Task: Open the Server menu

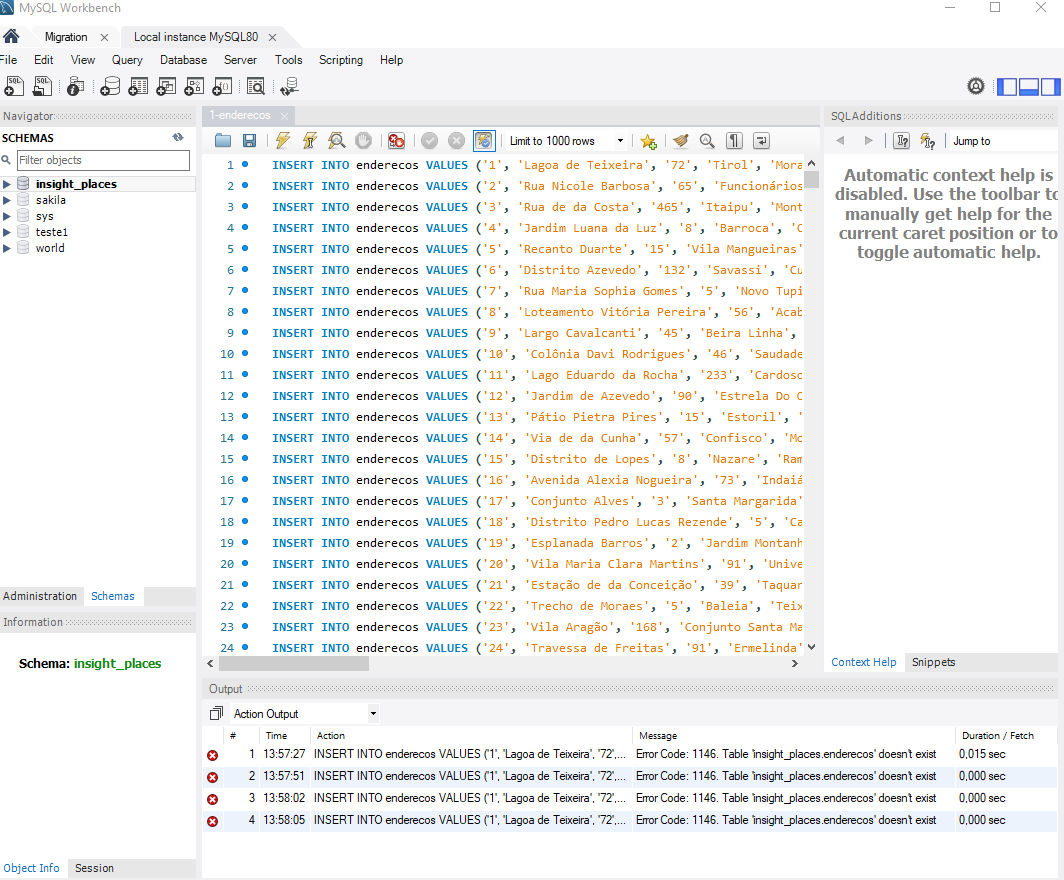Action: pyautogui.click(x=240, y=60)
